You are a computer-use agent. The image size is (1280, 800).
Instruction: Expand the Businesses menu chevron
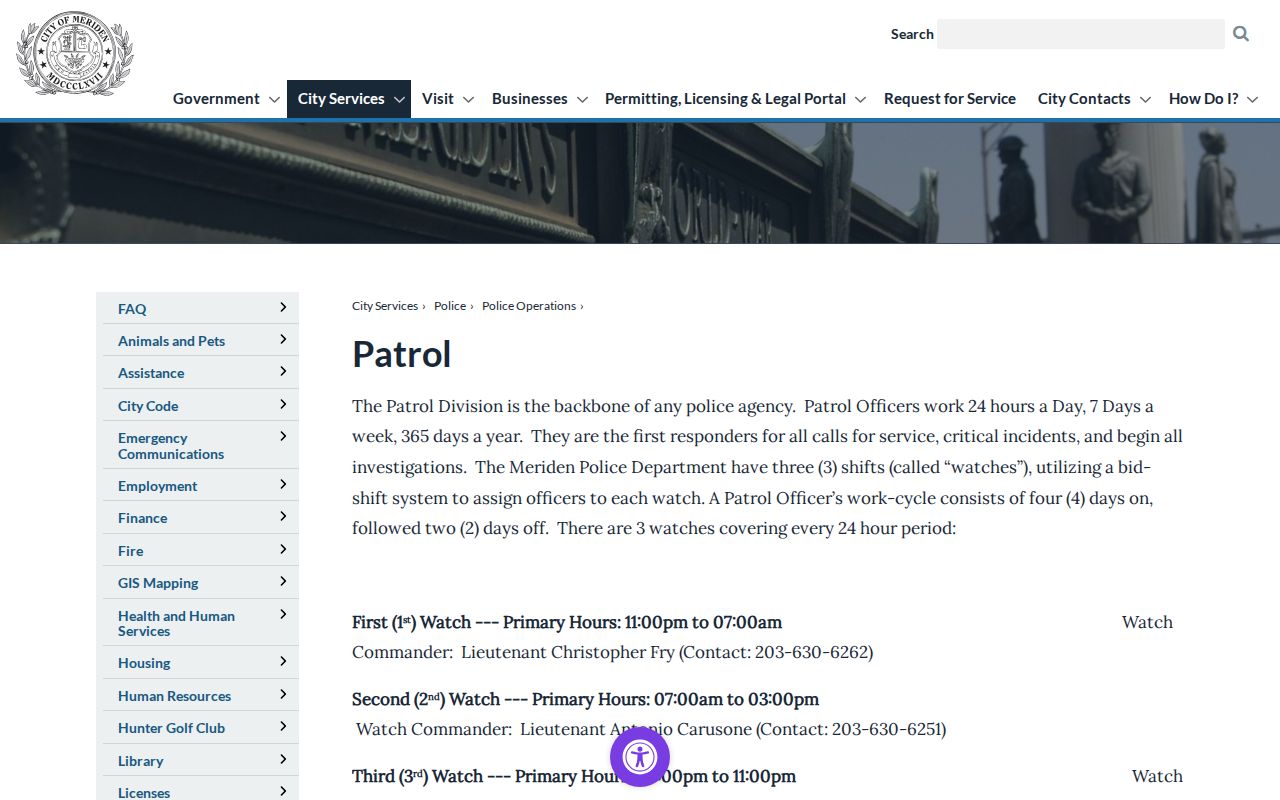coord(582,100)
